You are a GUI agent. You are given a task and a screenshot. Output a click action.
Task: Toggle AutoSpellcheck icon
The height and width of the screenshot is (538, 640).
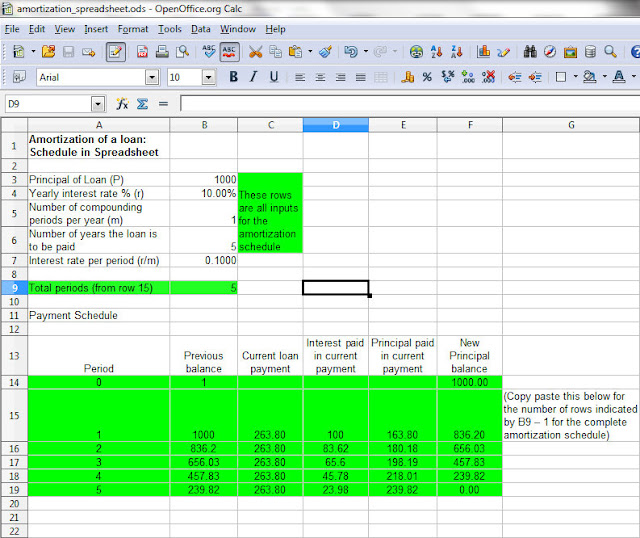click(x=229, y=52)
